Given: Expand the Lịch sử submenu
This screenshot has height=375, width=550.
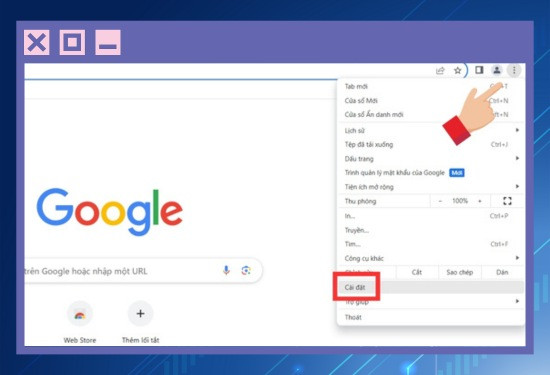Looking at the screenshot, I should tap(431, 130).
